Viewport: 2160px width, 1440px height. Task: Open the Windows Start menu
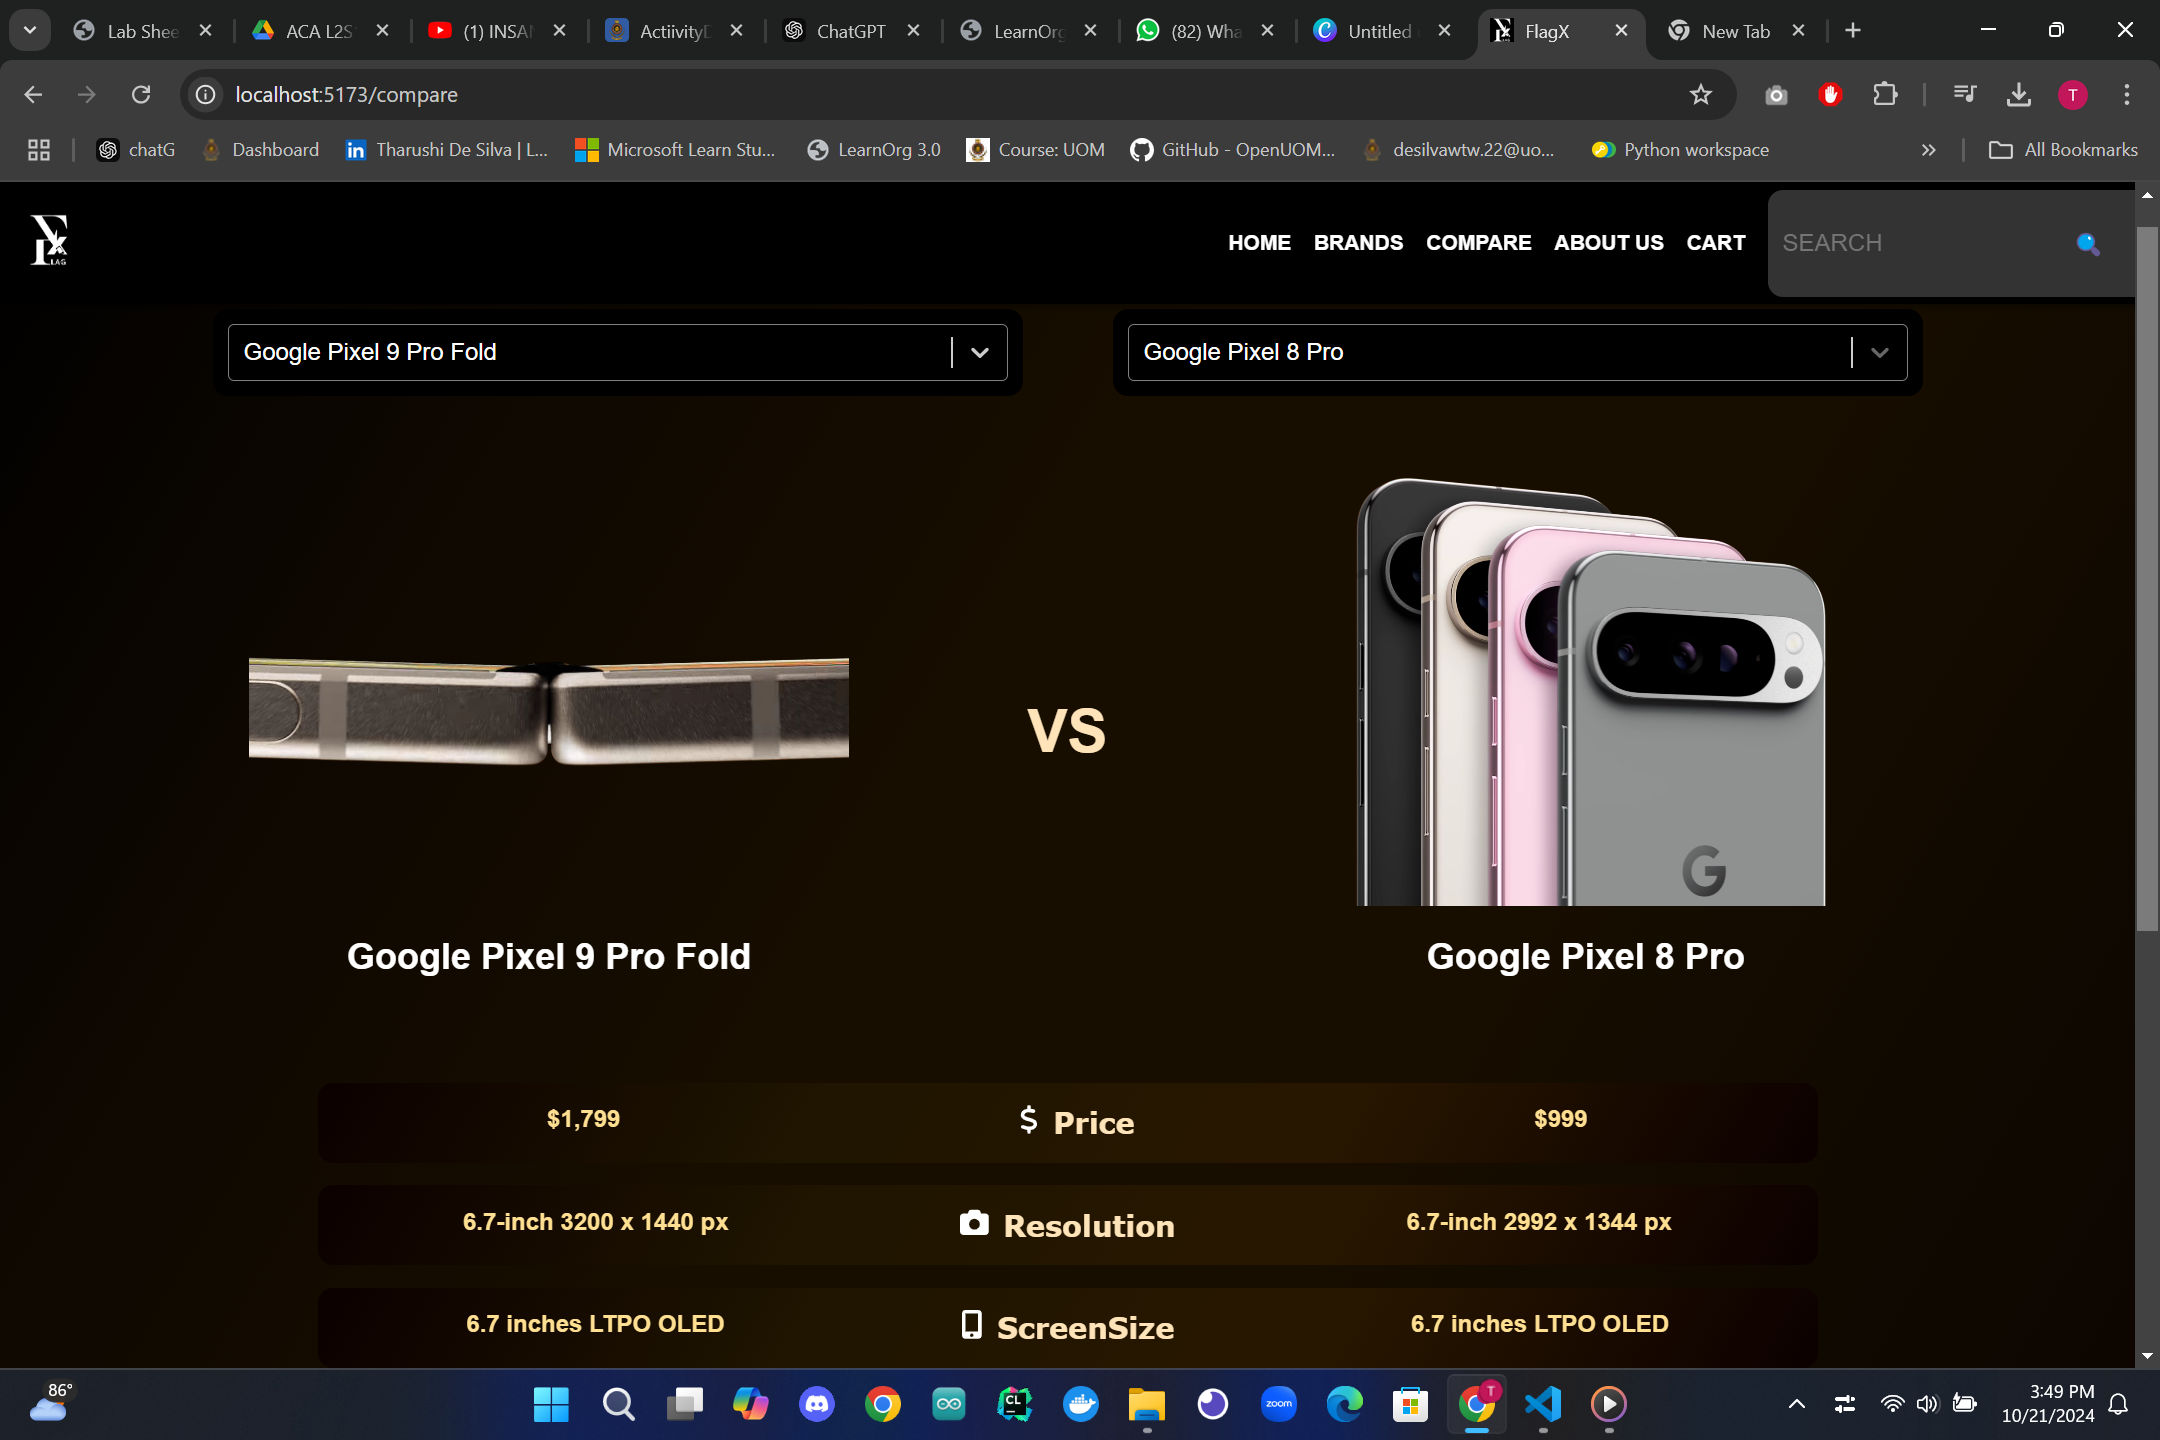551,1404
